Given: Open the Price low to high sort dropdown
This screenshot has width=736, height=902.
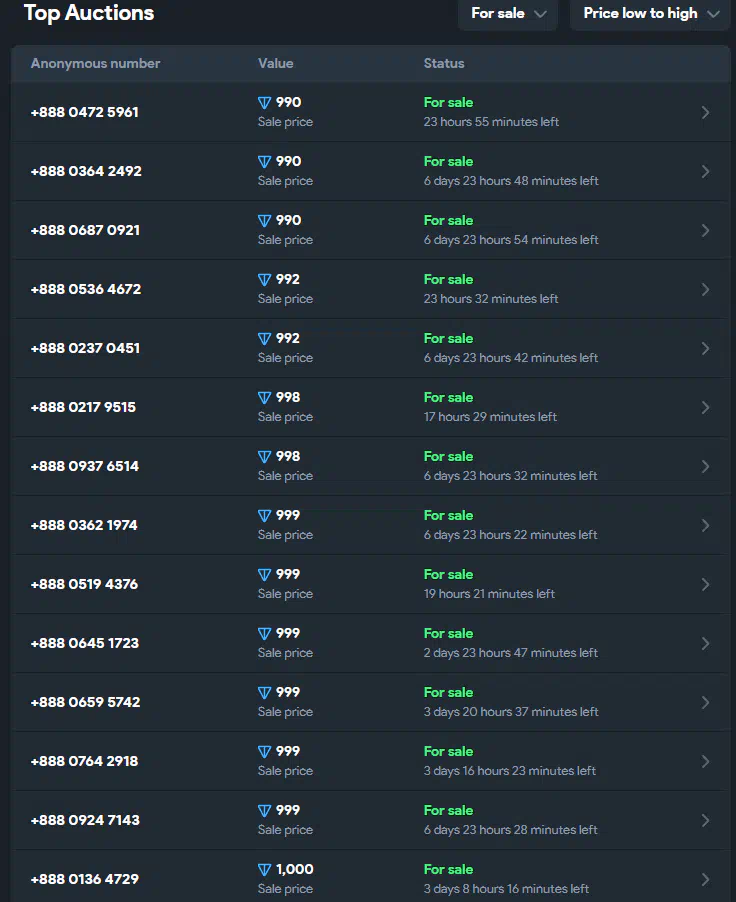Looking at the screenshot, I should point(650,13).
